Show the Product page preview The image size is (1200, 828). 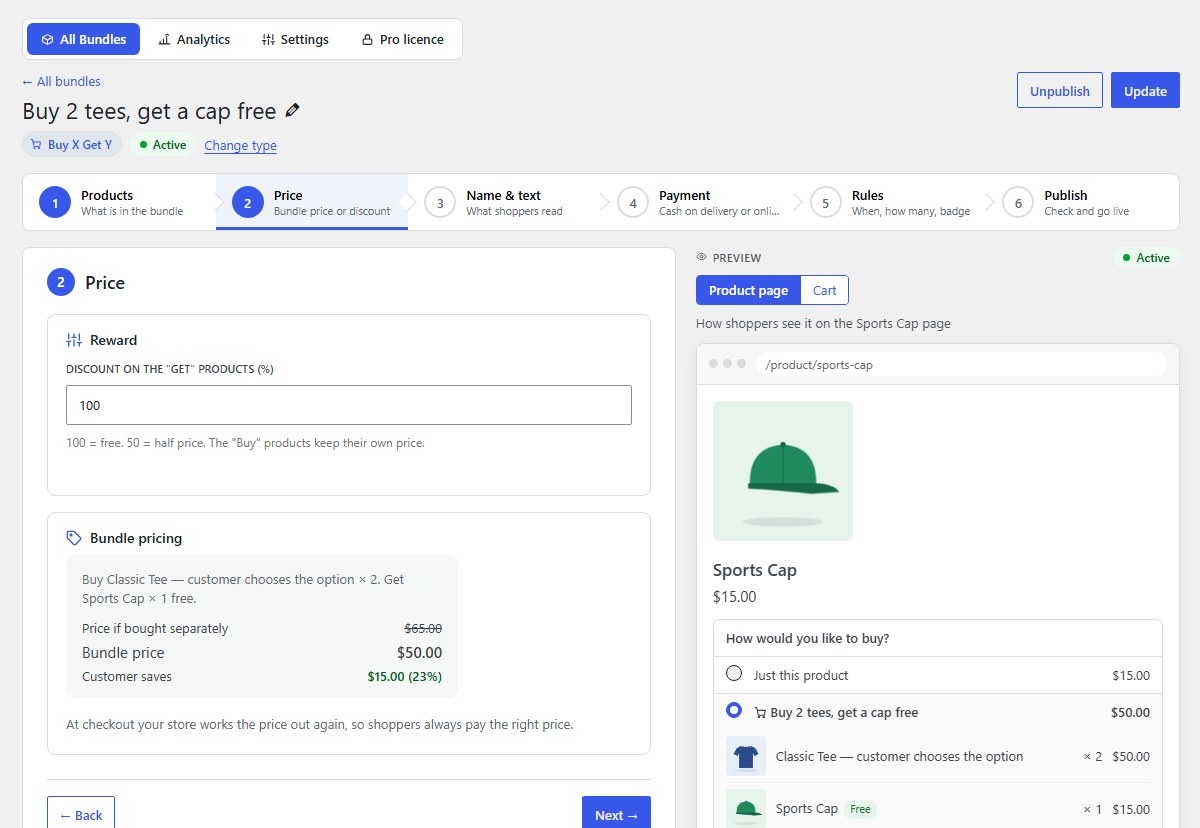click(748, 290)
